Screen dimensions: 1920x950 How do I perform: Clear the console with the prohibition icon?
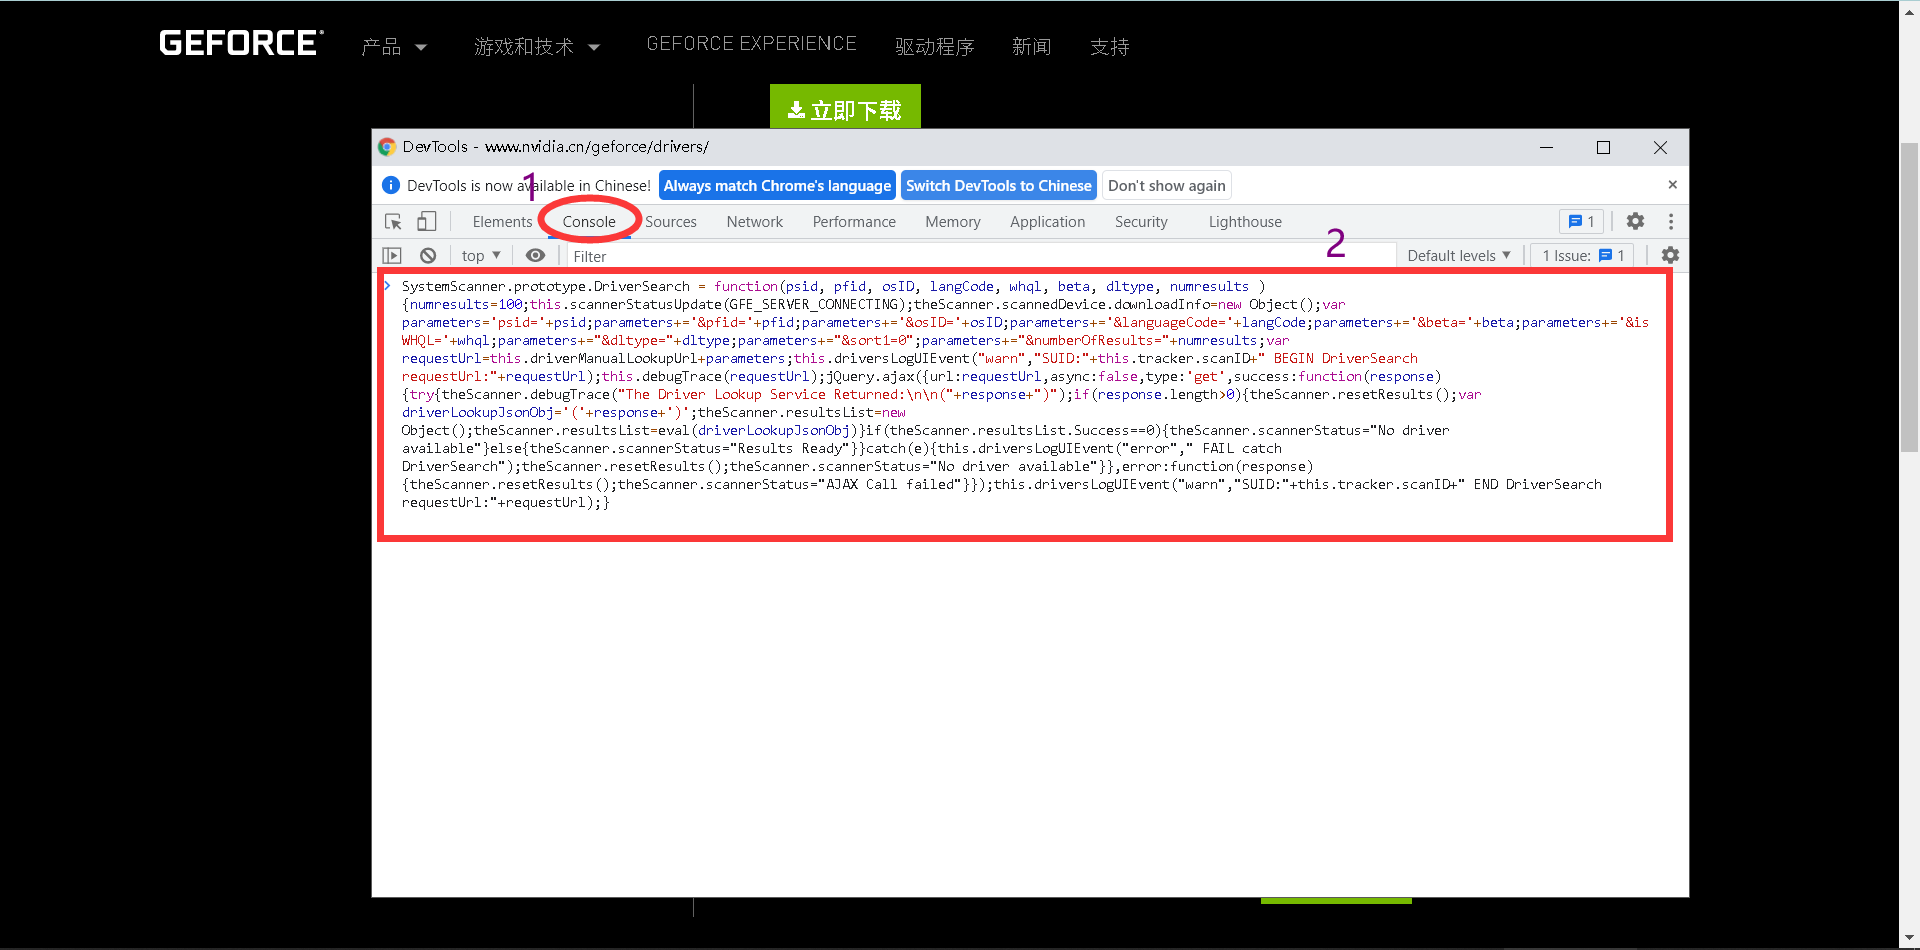(428, 255)
